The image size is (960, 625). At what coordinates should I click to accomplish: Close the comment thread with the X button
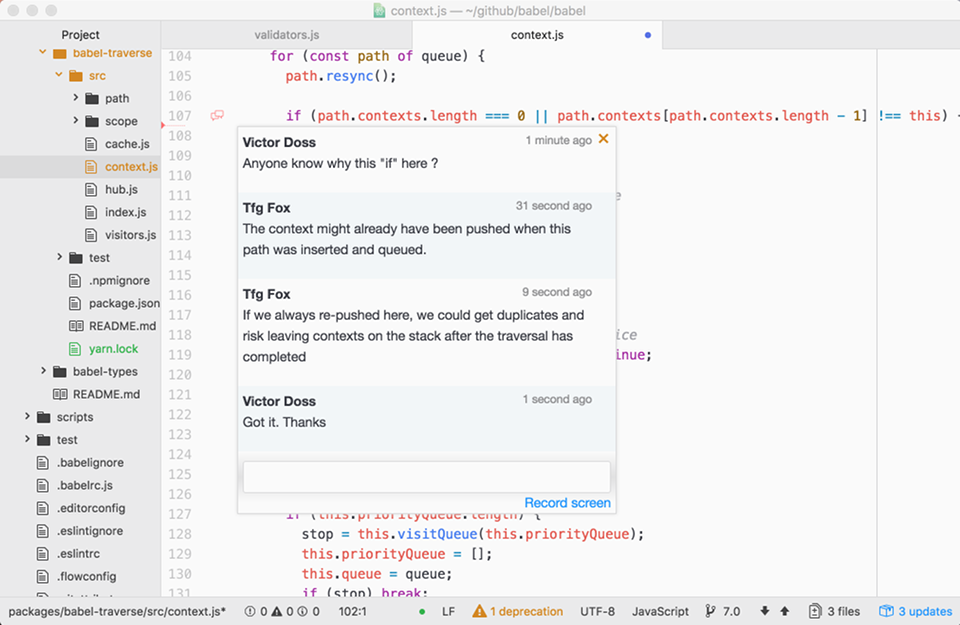tap(603, 140)
